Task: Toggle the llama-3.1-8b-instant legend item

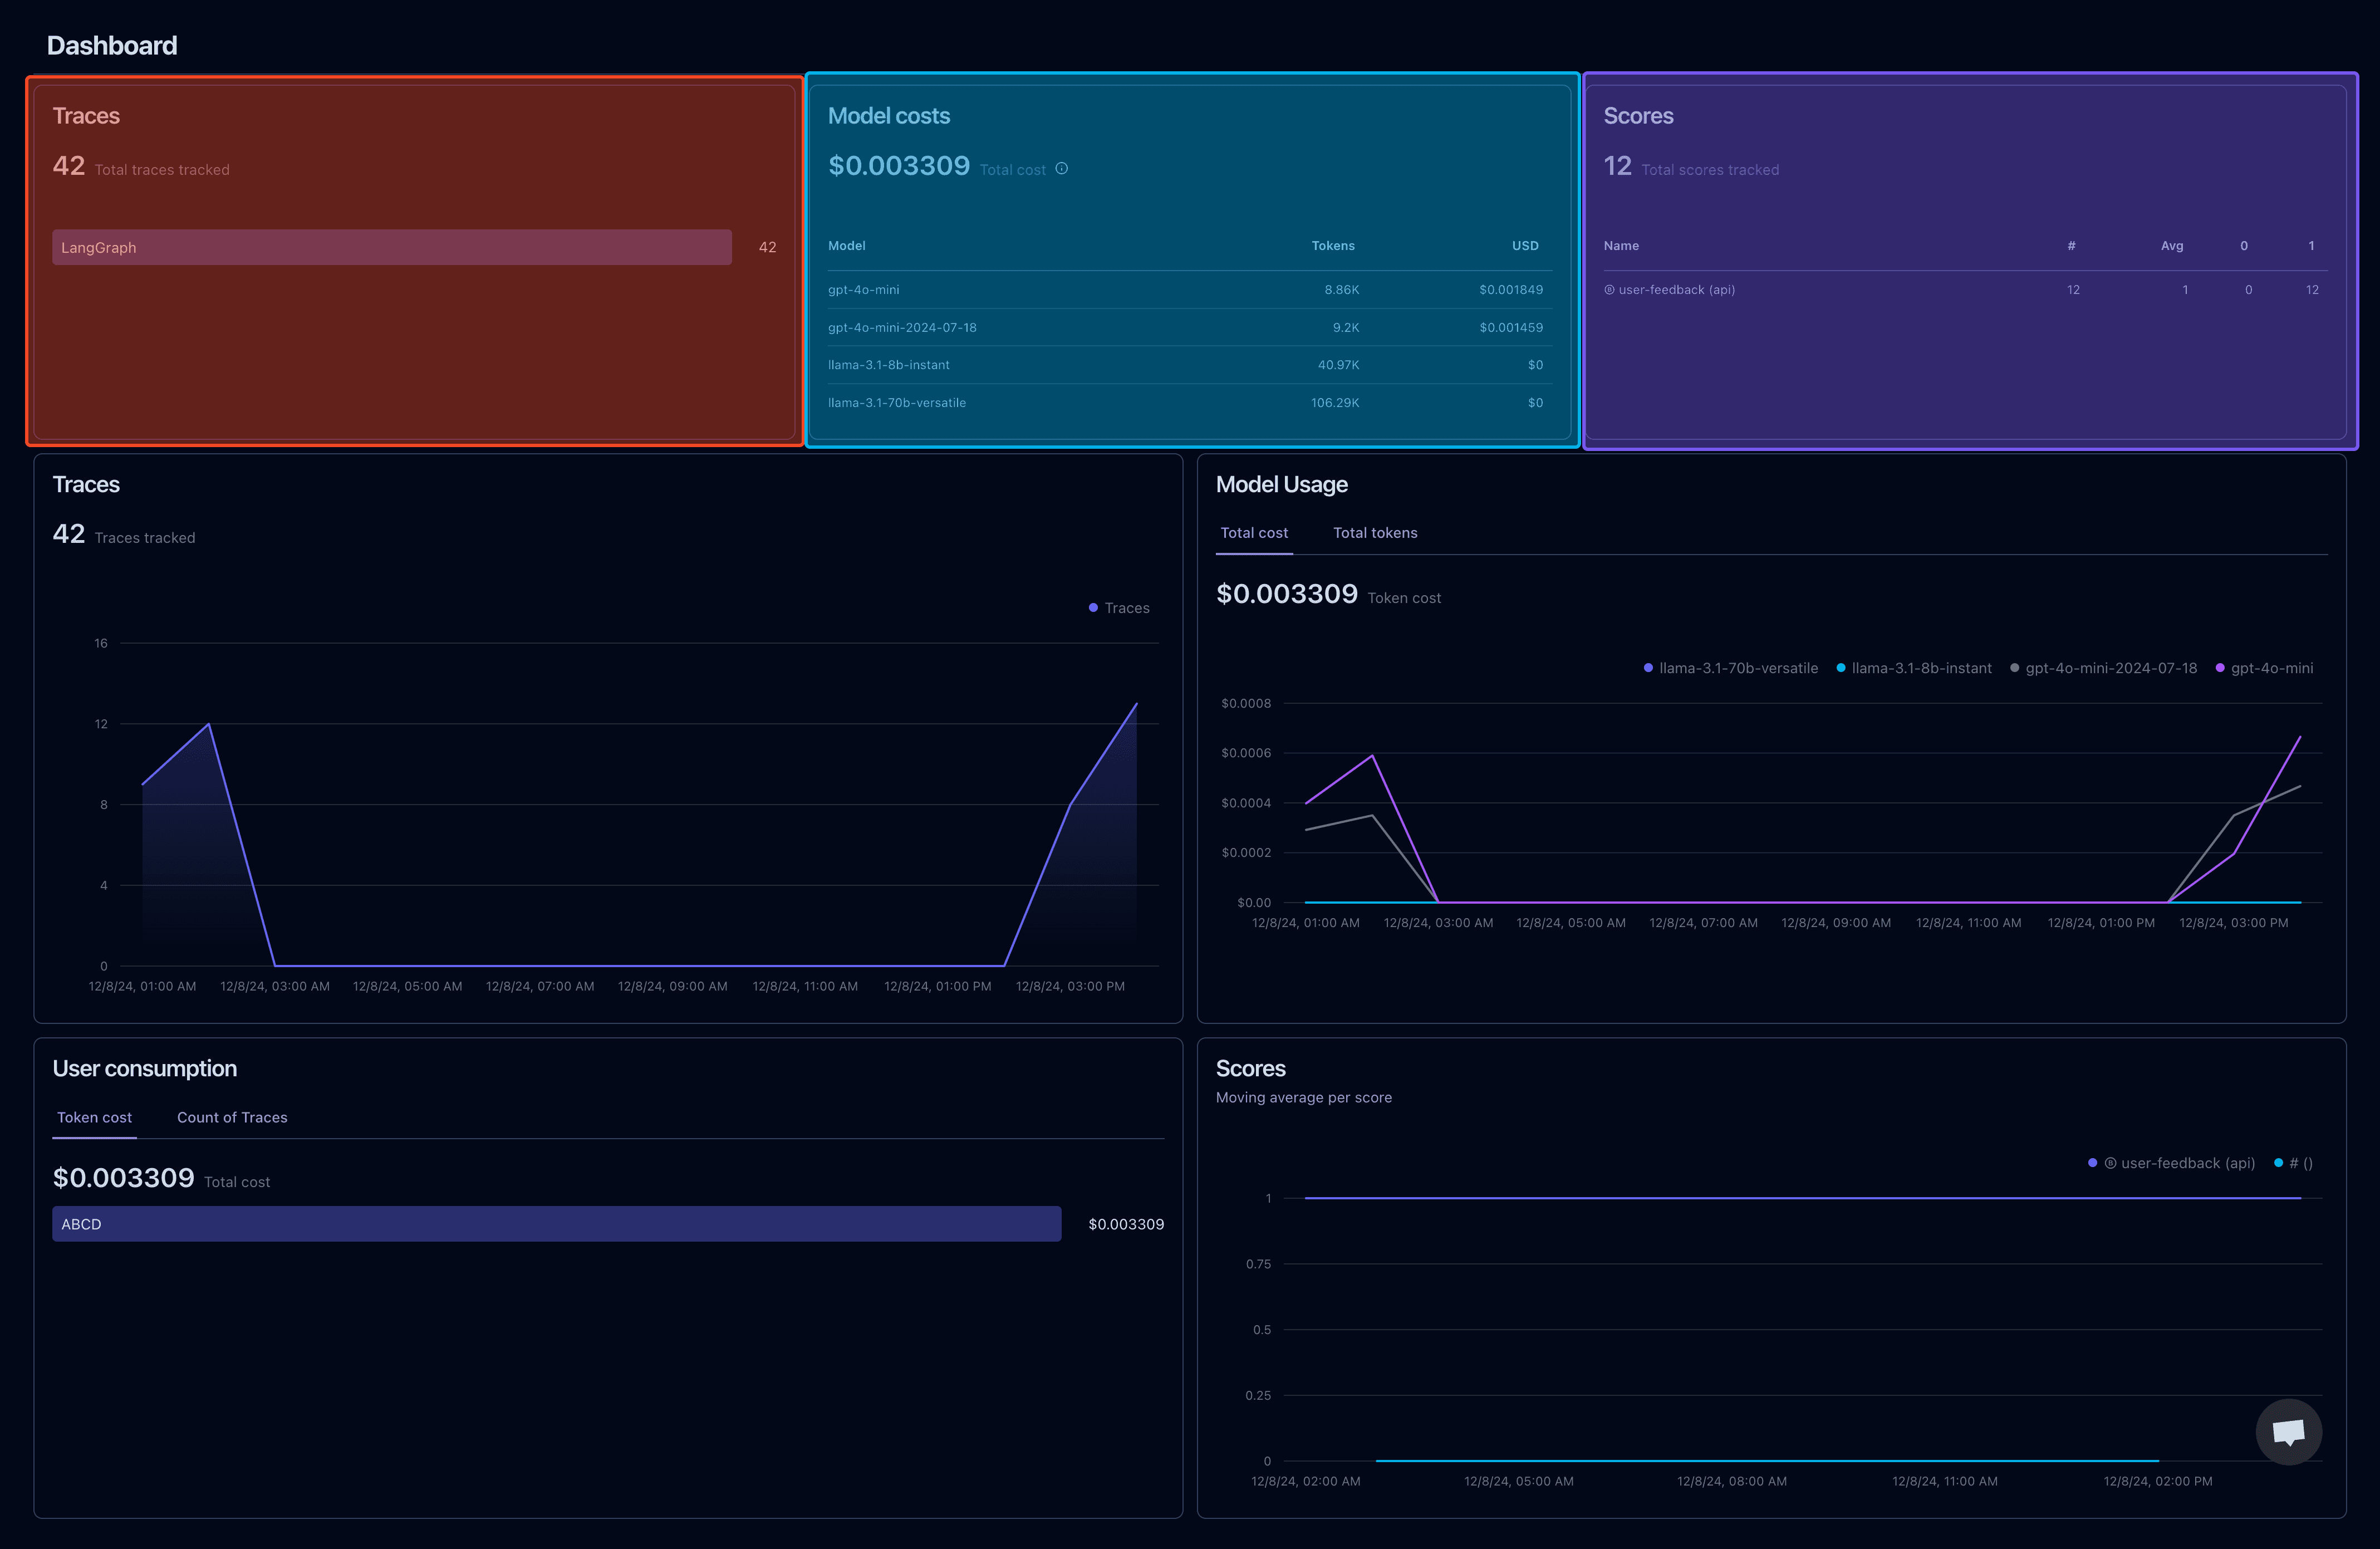Action: 1914,668
